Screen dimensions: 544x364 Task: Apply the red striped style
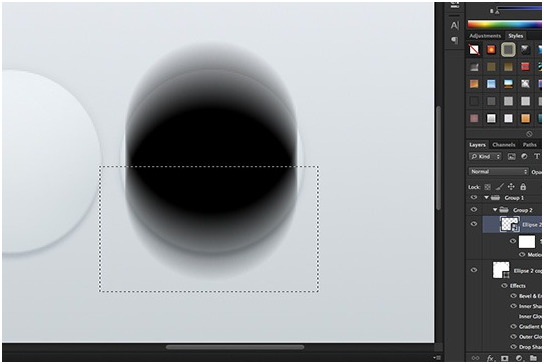(x=525, y=67)
